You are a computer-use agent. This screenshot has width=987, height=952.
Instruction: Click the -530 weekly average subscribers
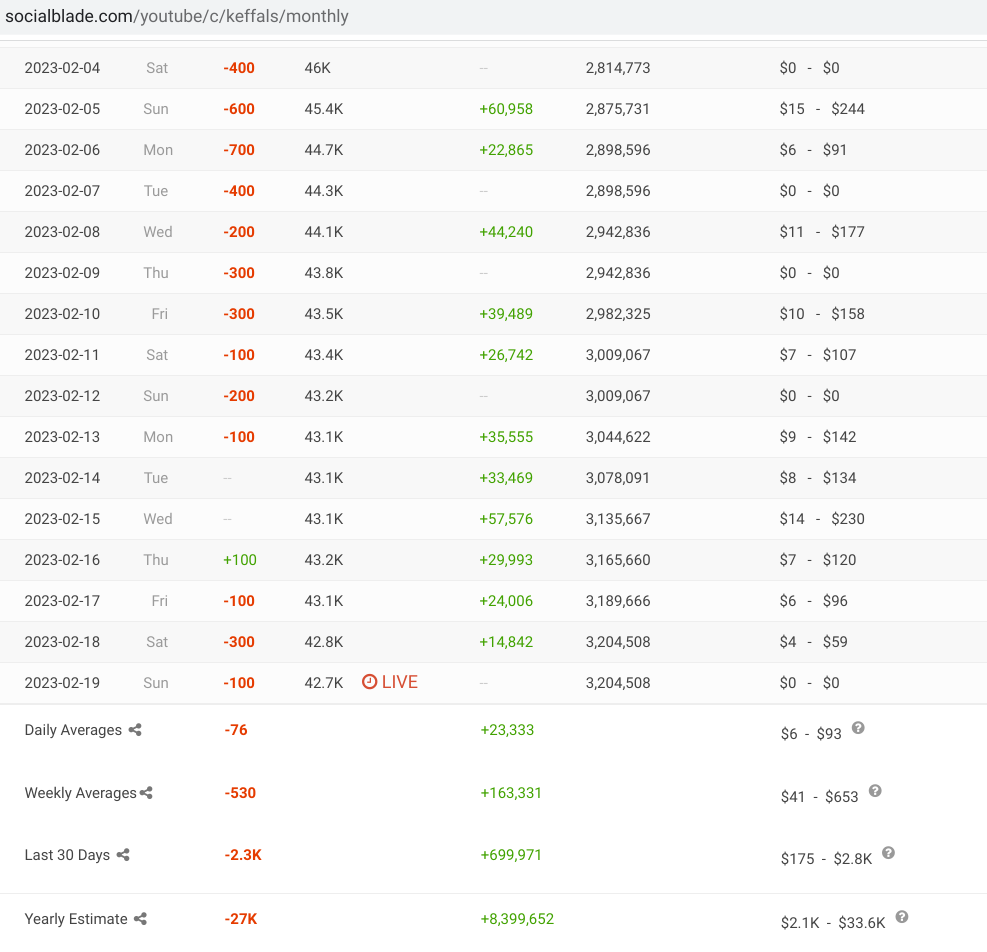[x=240, y=793]
